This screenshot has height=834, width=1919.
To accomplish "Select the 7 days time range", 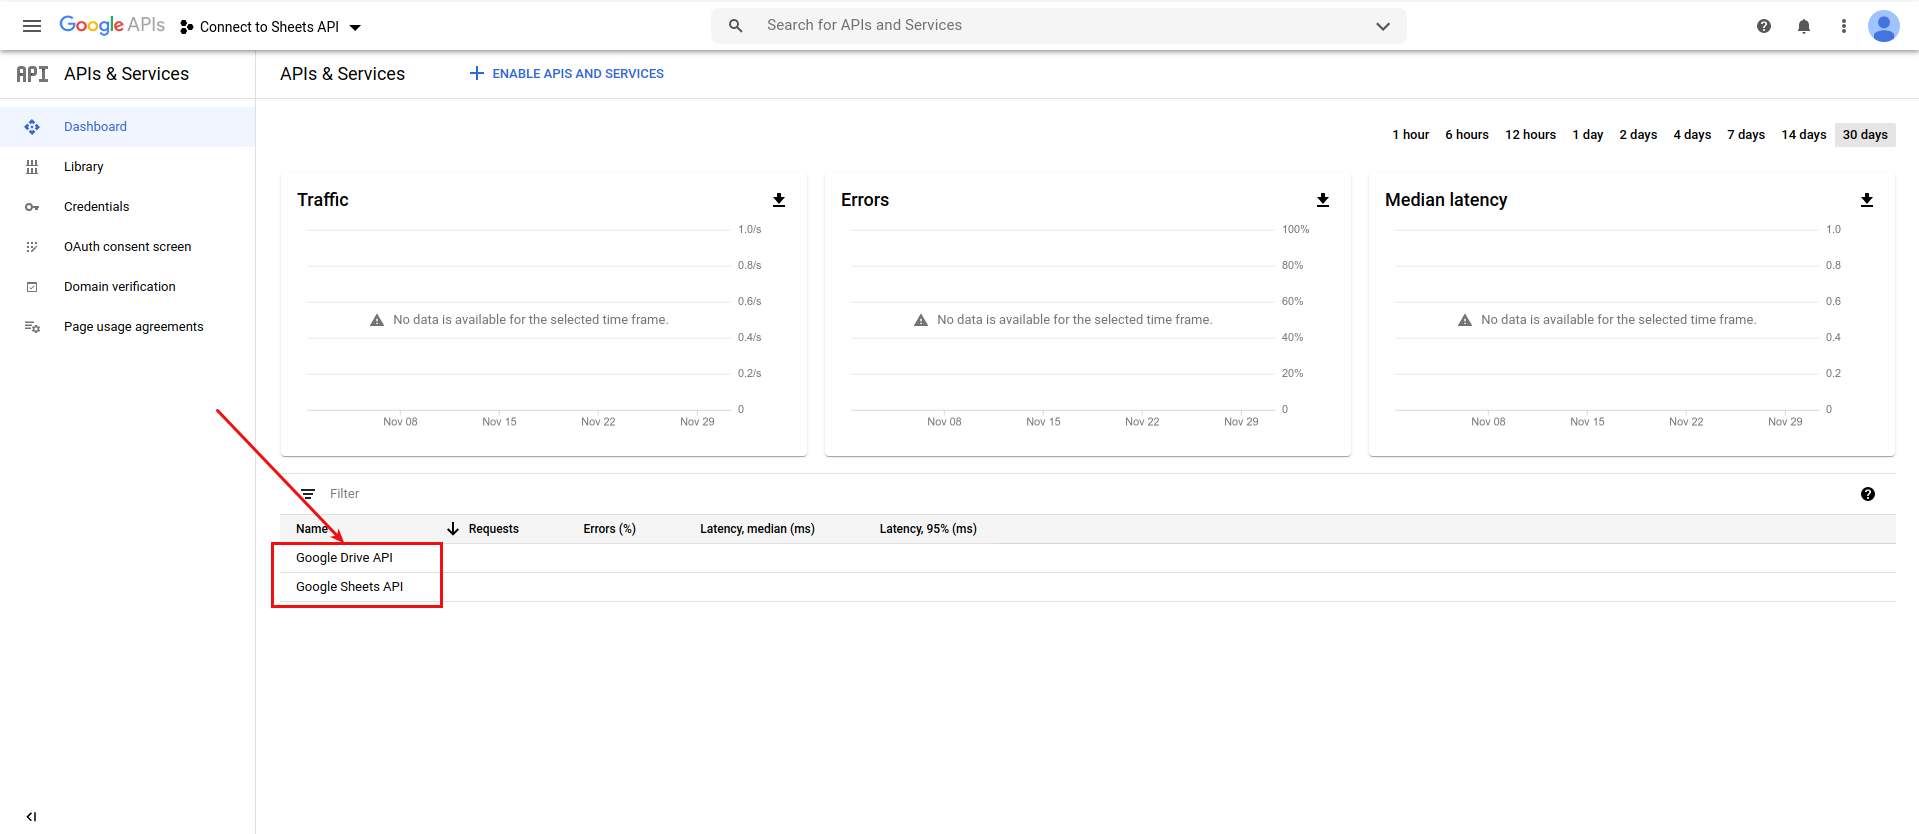I will (x=1746, y=135).
